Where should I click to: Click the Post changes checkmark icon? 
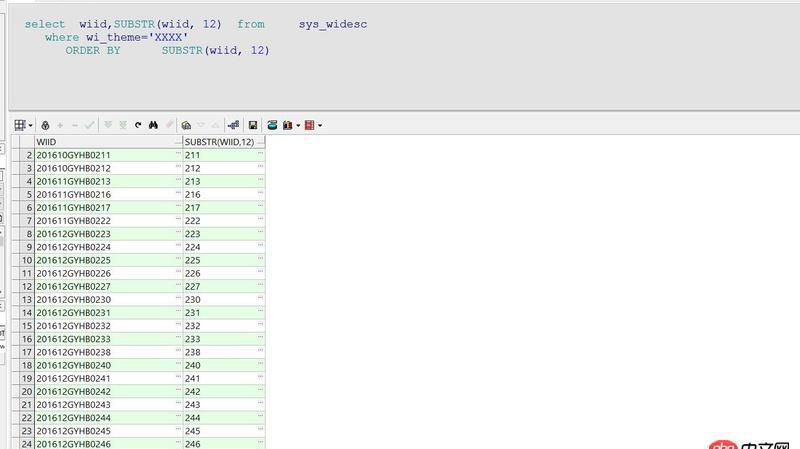[90, 125]
